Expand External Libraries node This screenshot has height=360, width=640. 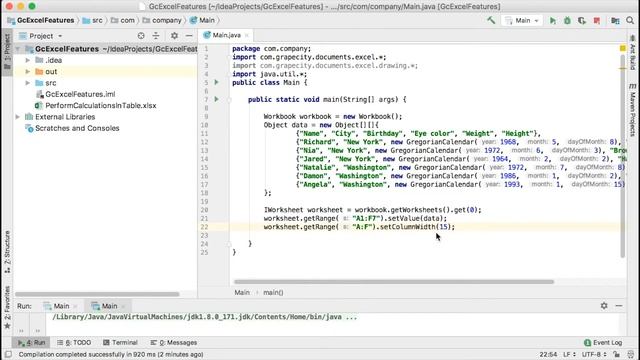click(x=18, y=117)
